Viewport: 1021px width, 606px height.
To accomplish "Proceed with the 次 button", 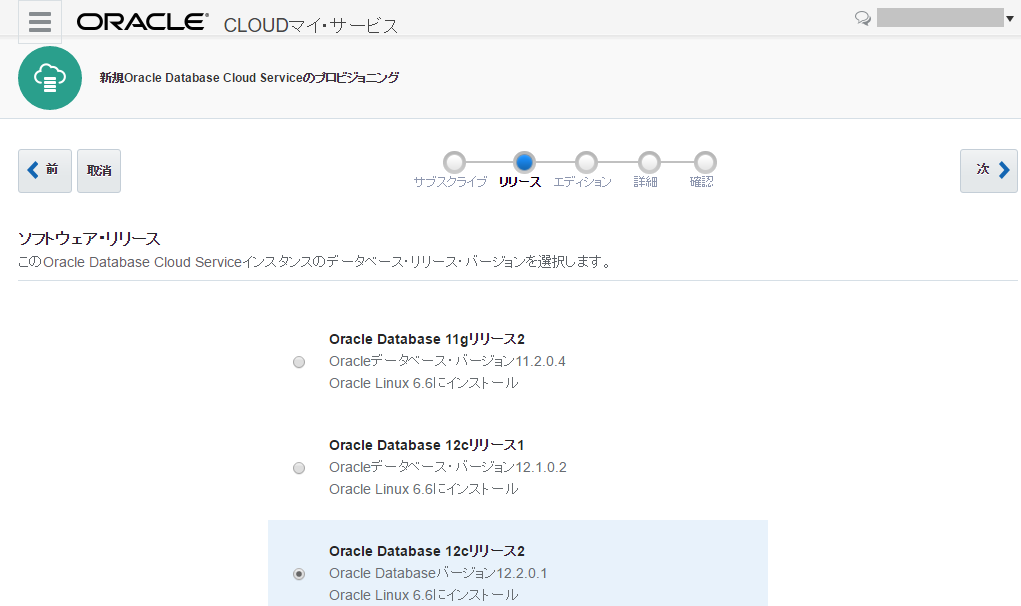I will [x=988, y=171].
